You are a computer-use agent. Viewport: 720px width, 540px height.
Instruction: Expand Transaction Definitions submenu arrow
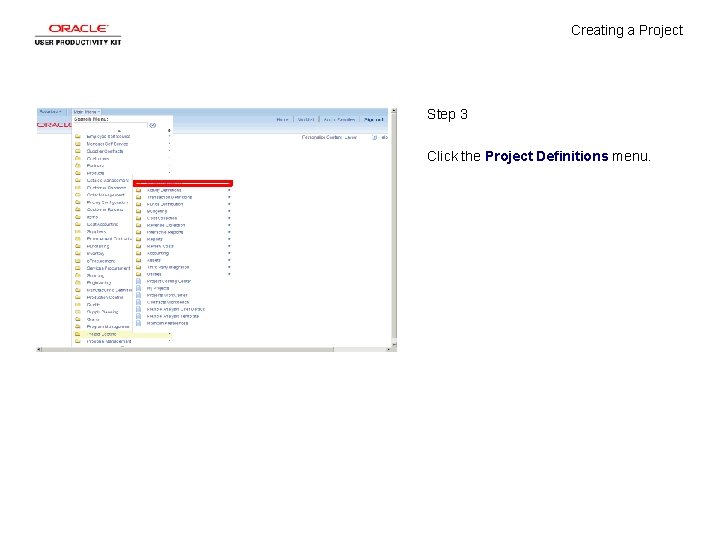(229, 197)
